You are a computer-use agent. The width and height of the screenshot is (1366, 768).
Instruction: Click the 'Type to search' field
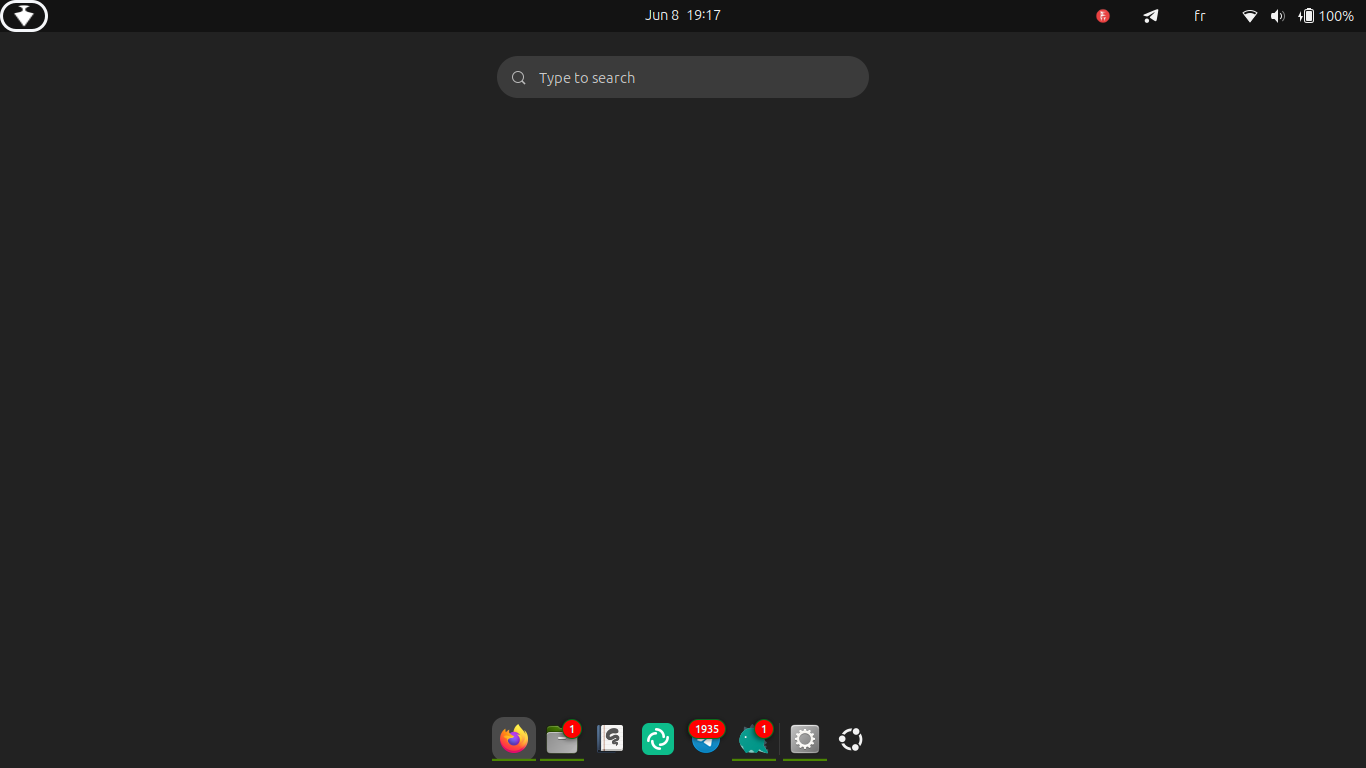(x=683, y=77)
